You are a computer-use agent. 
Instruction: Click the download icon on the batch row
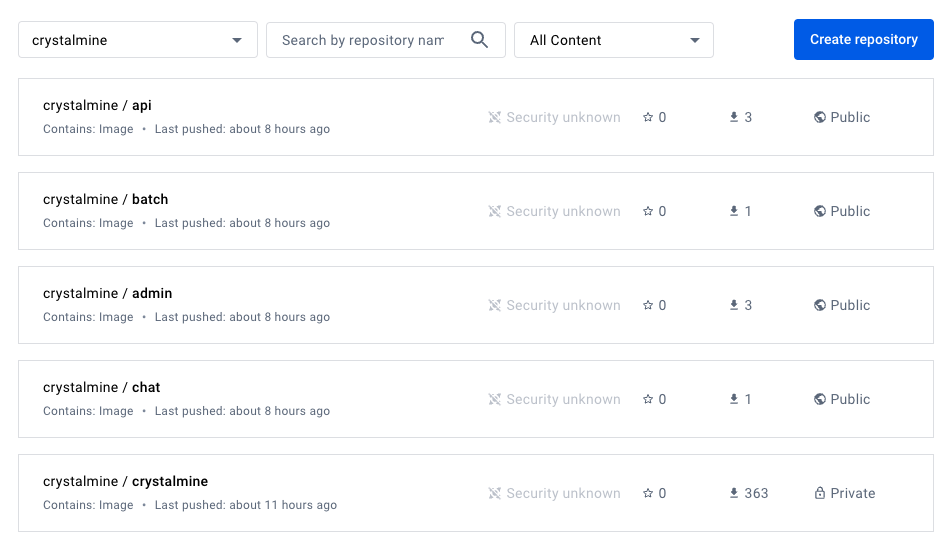[734, 211]
